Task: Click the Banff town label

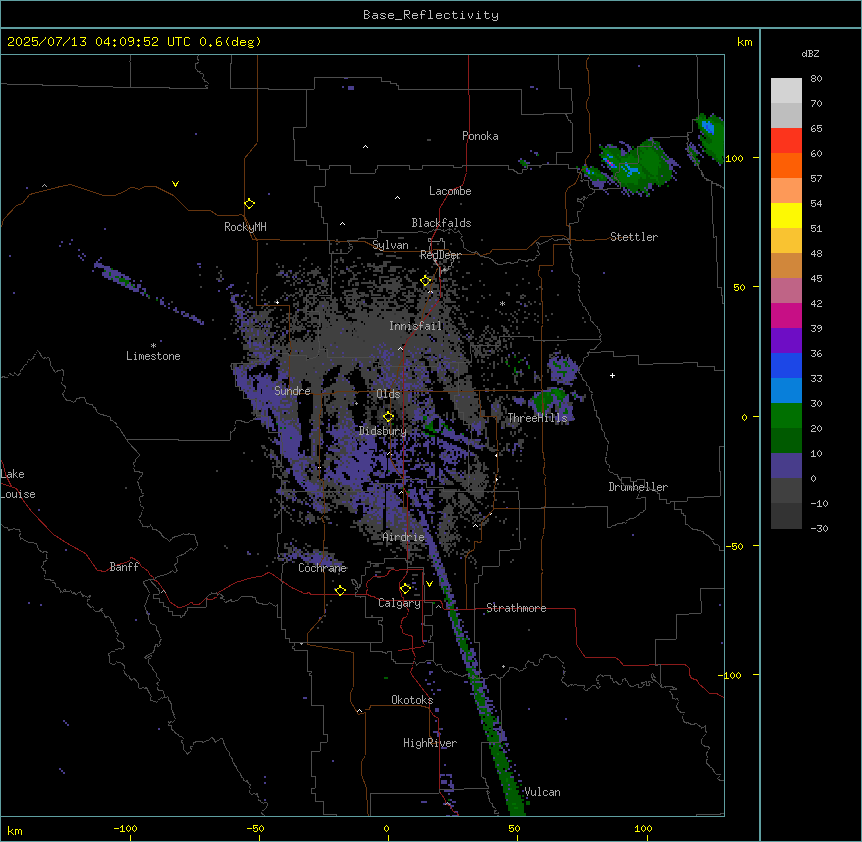Action: click(124, 567)
